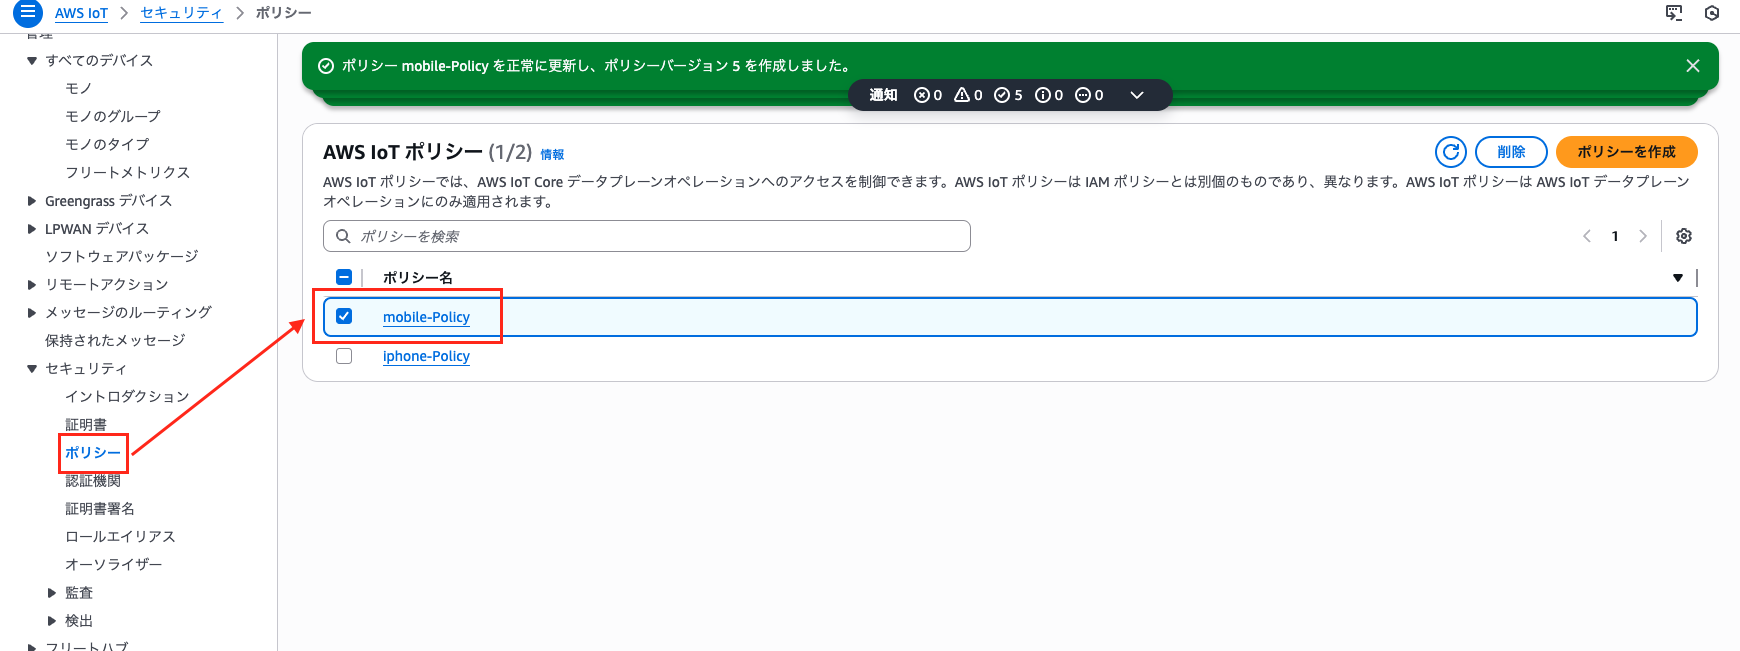This screenshot has height=651, width=1740.
Task: Click the ポリシー名 column header
Action: tap(418, 278)
